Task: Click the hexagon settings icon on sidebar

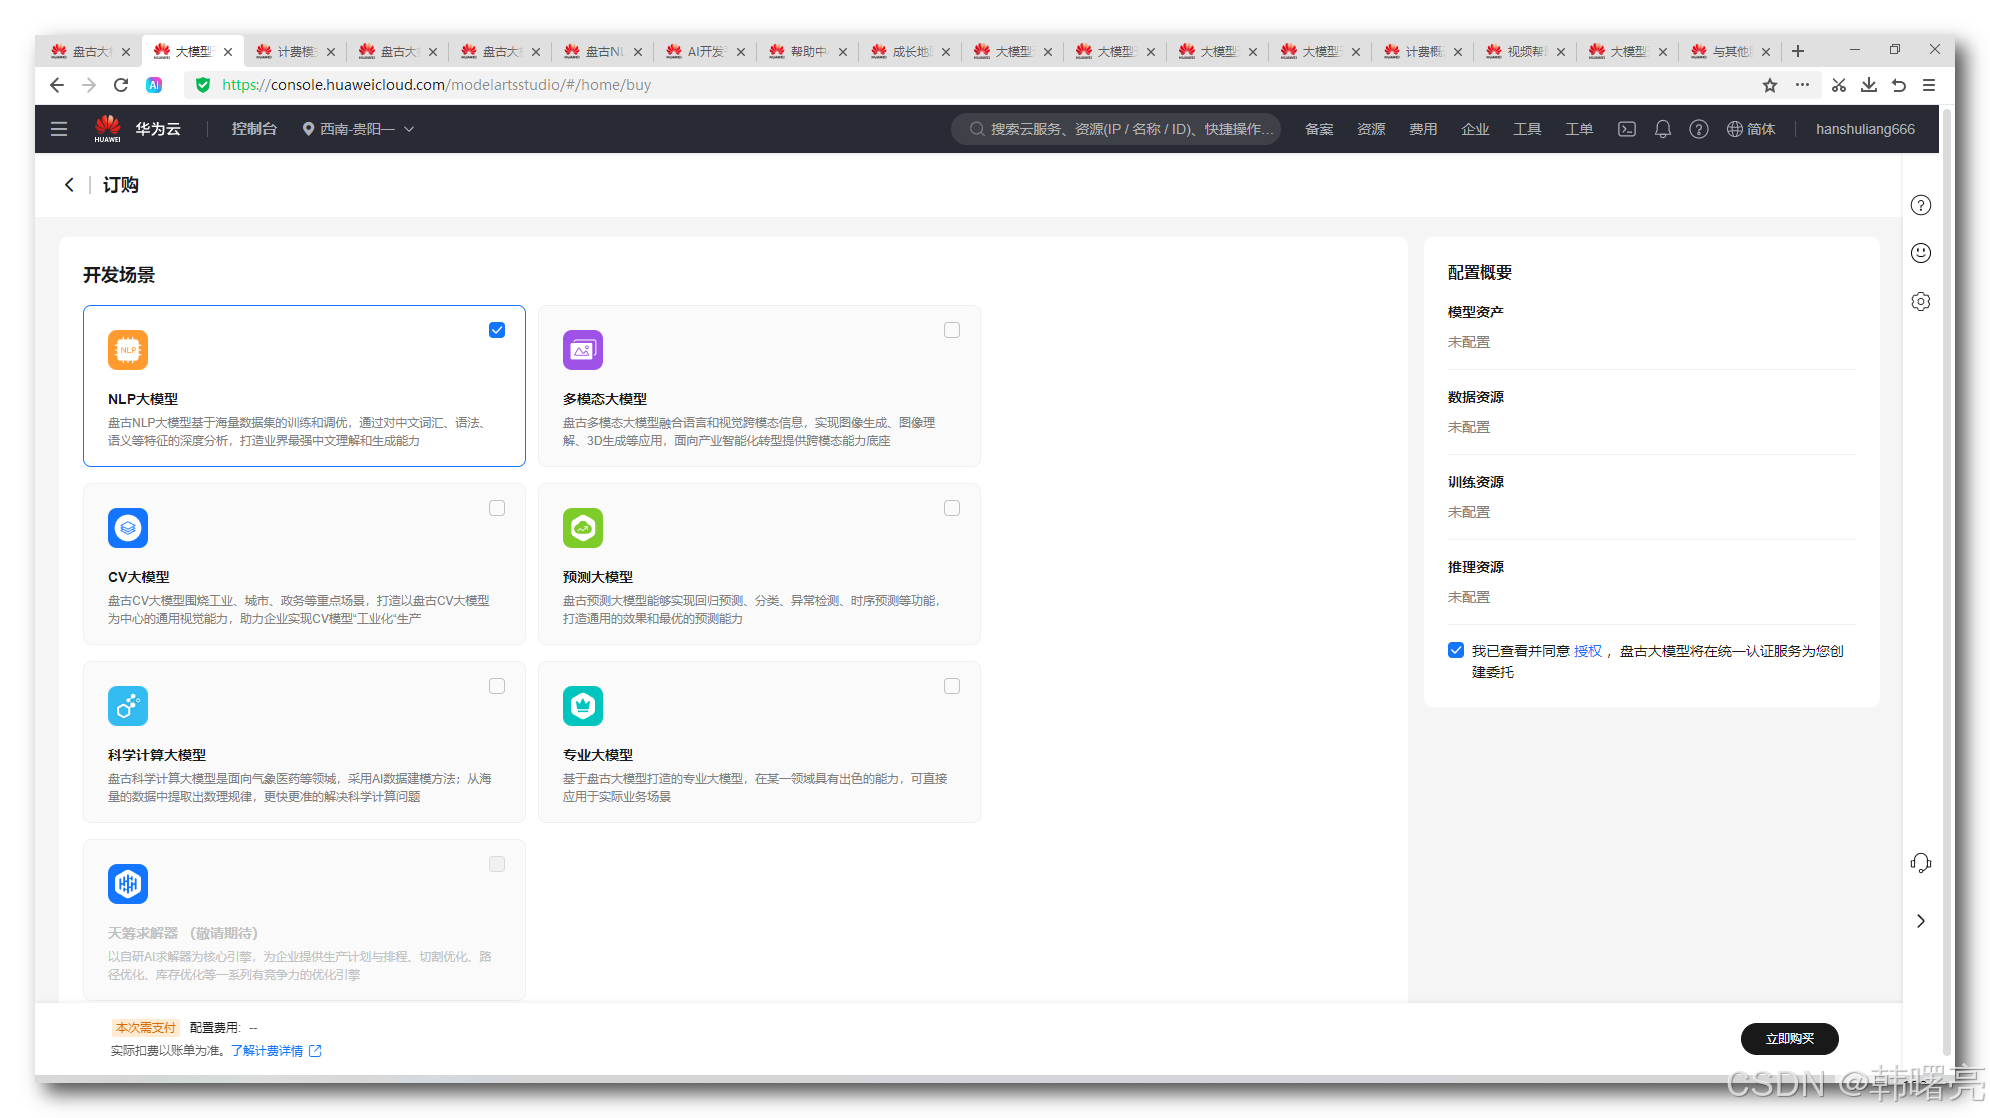Action: click(x=1920, y=301)
